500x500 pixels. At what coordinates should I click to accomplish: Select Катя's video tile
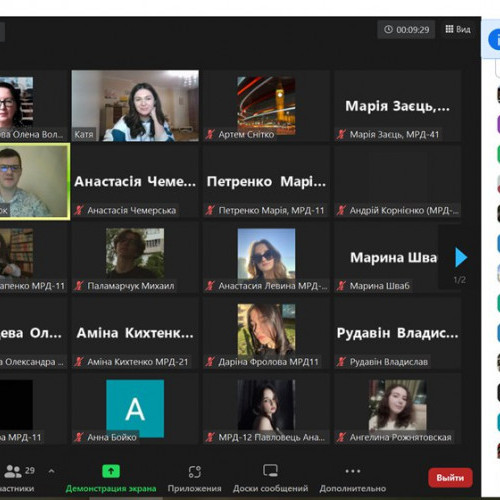point(135,106)
